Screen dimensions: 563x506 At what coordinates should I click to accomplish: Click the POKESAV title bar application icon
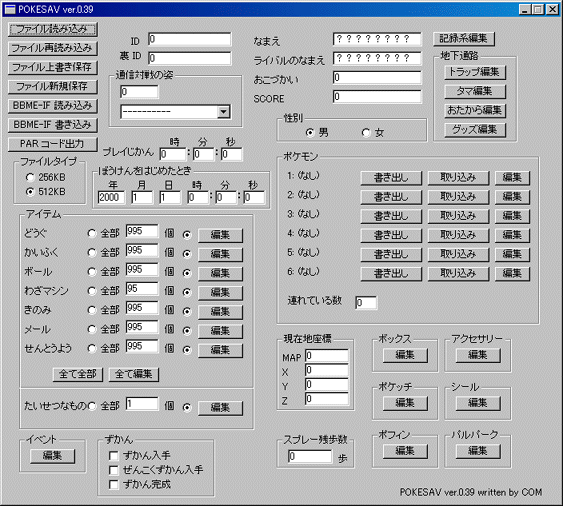tap(10, 9)
